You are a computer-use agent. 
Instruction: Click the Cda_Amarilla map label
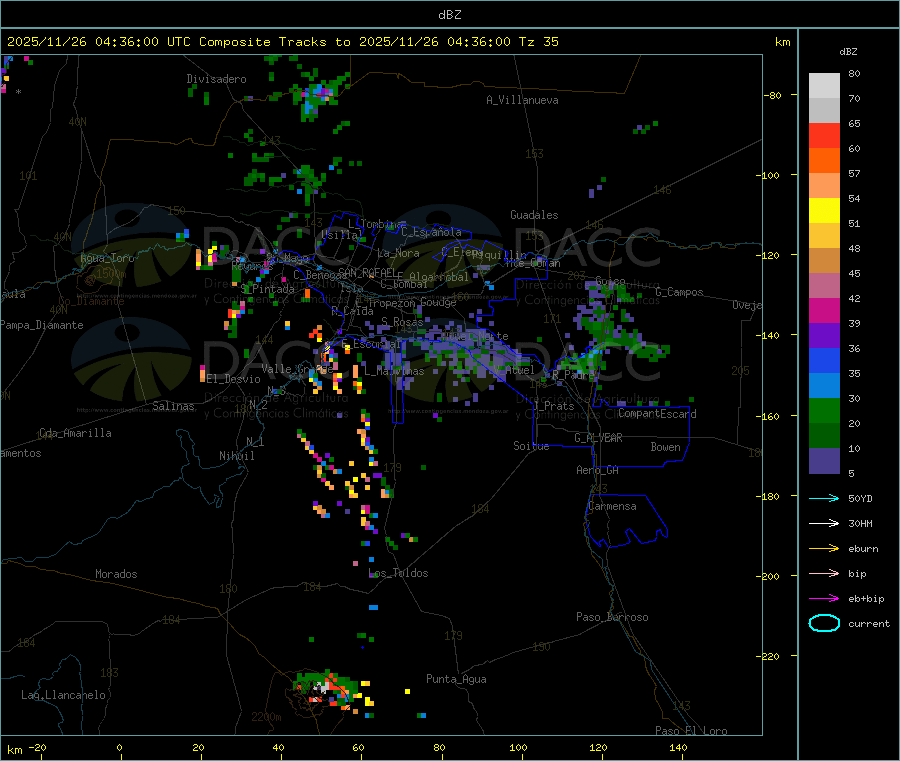75,433
